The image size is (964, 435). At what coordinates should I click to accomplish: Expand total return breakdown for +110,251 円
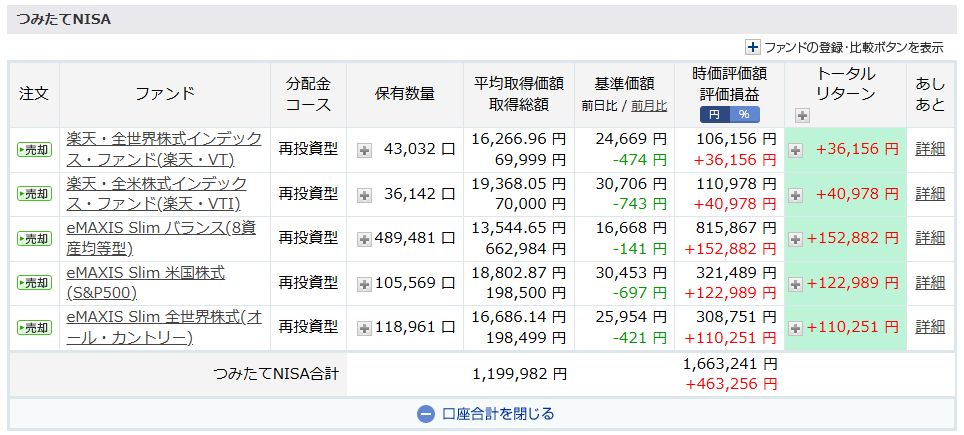coord(796,328)
